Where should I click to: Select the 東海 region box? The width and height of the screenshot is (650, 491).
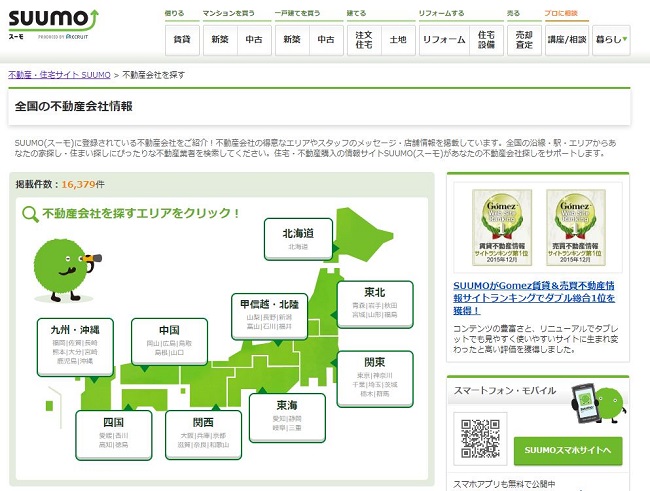287,417
